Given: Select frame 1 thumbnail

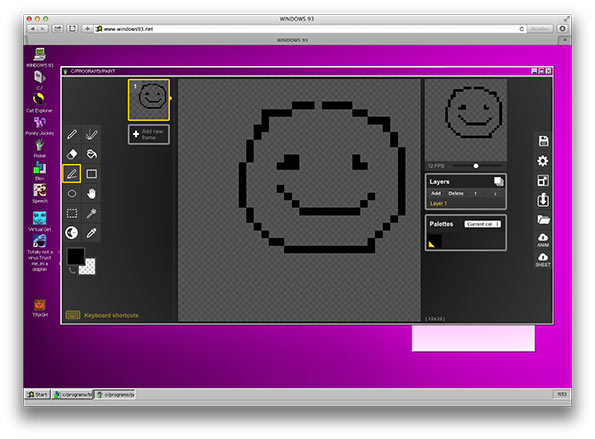Looking at the screenshot, I should (149, 100).
